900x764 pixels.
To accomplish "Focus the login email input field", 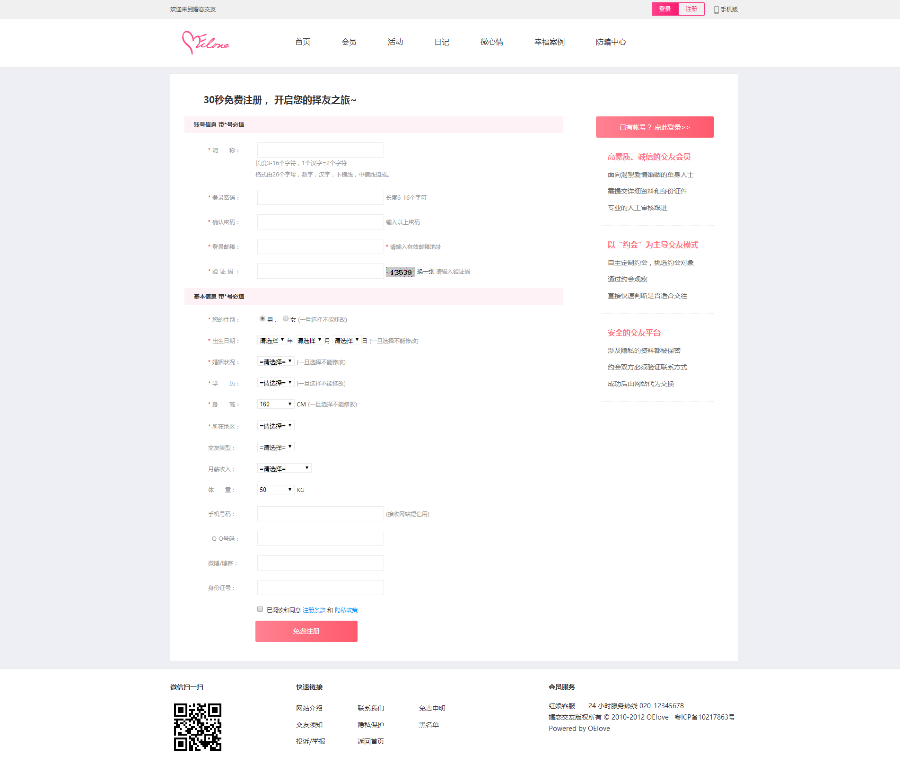I will [x=320, y=247].
